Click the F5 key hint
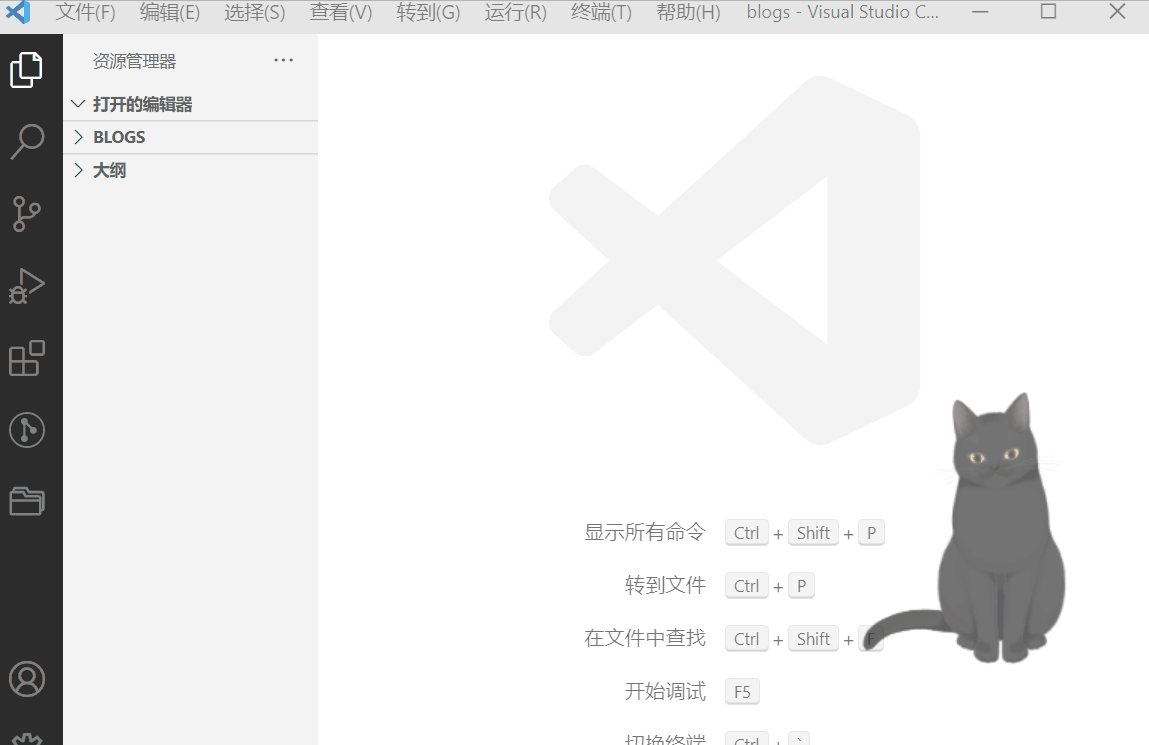Image resolution: width=1149 pixels, height=745 pixels. tap(742, 692)
